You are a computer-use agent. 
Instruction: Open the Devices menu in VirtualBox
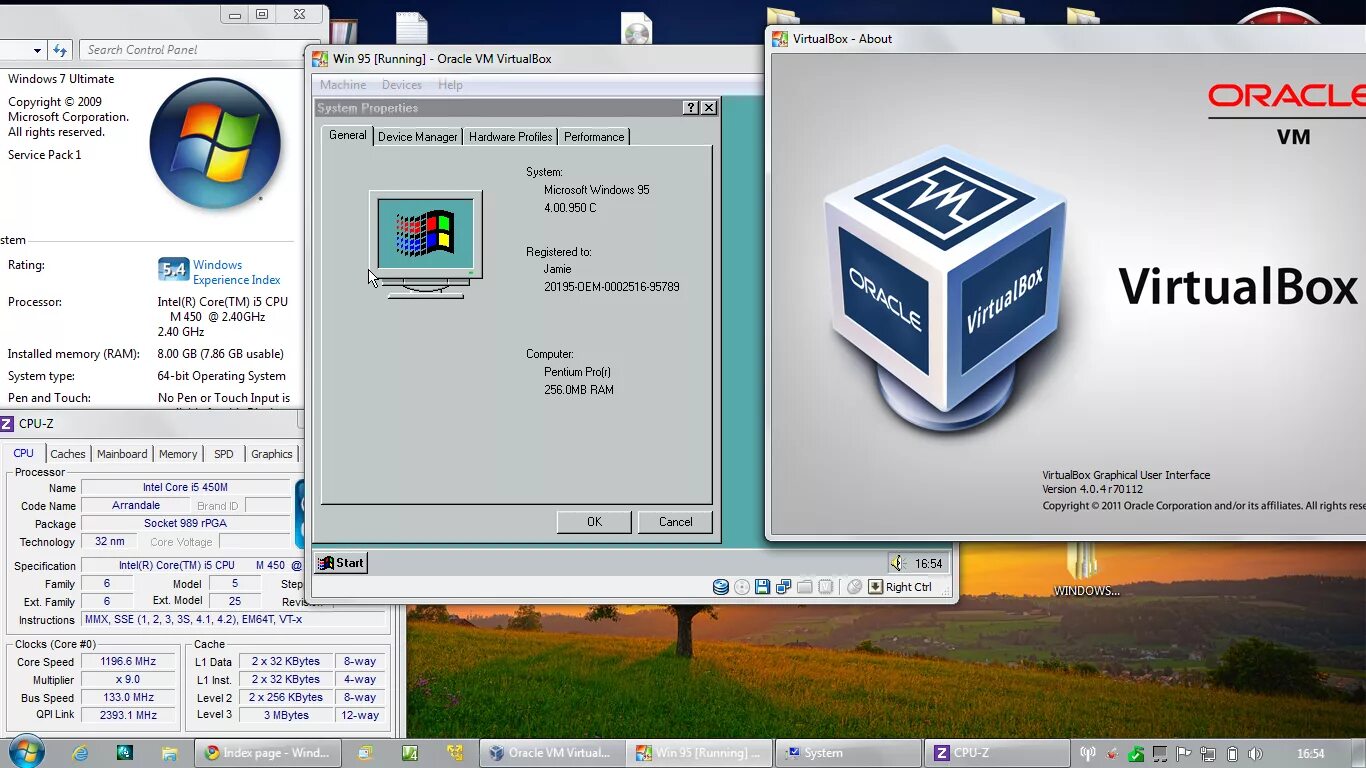tap(402, 85)
